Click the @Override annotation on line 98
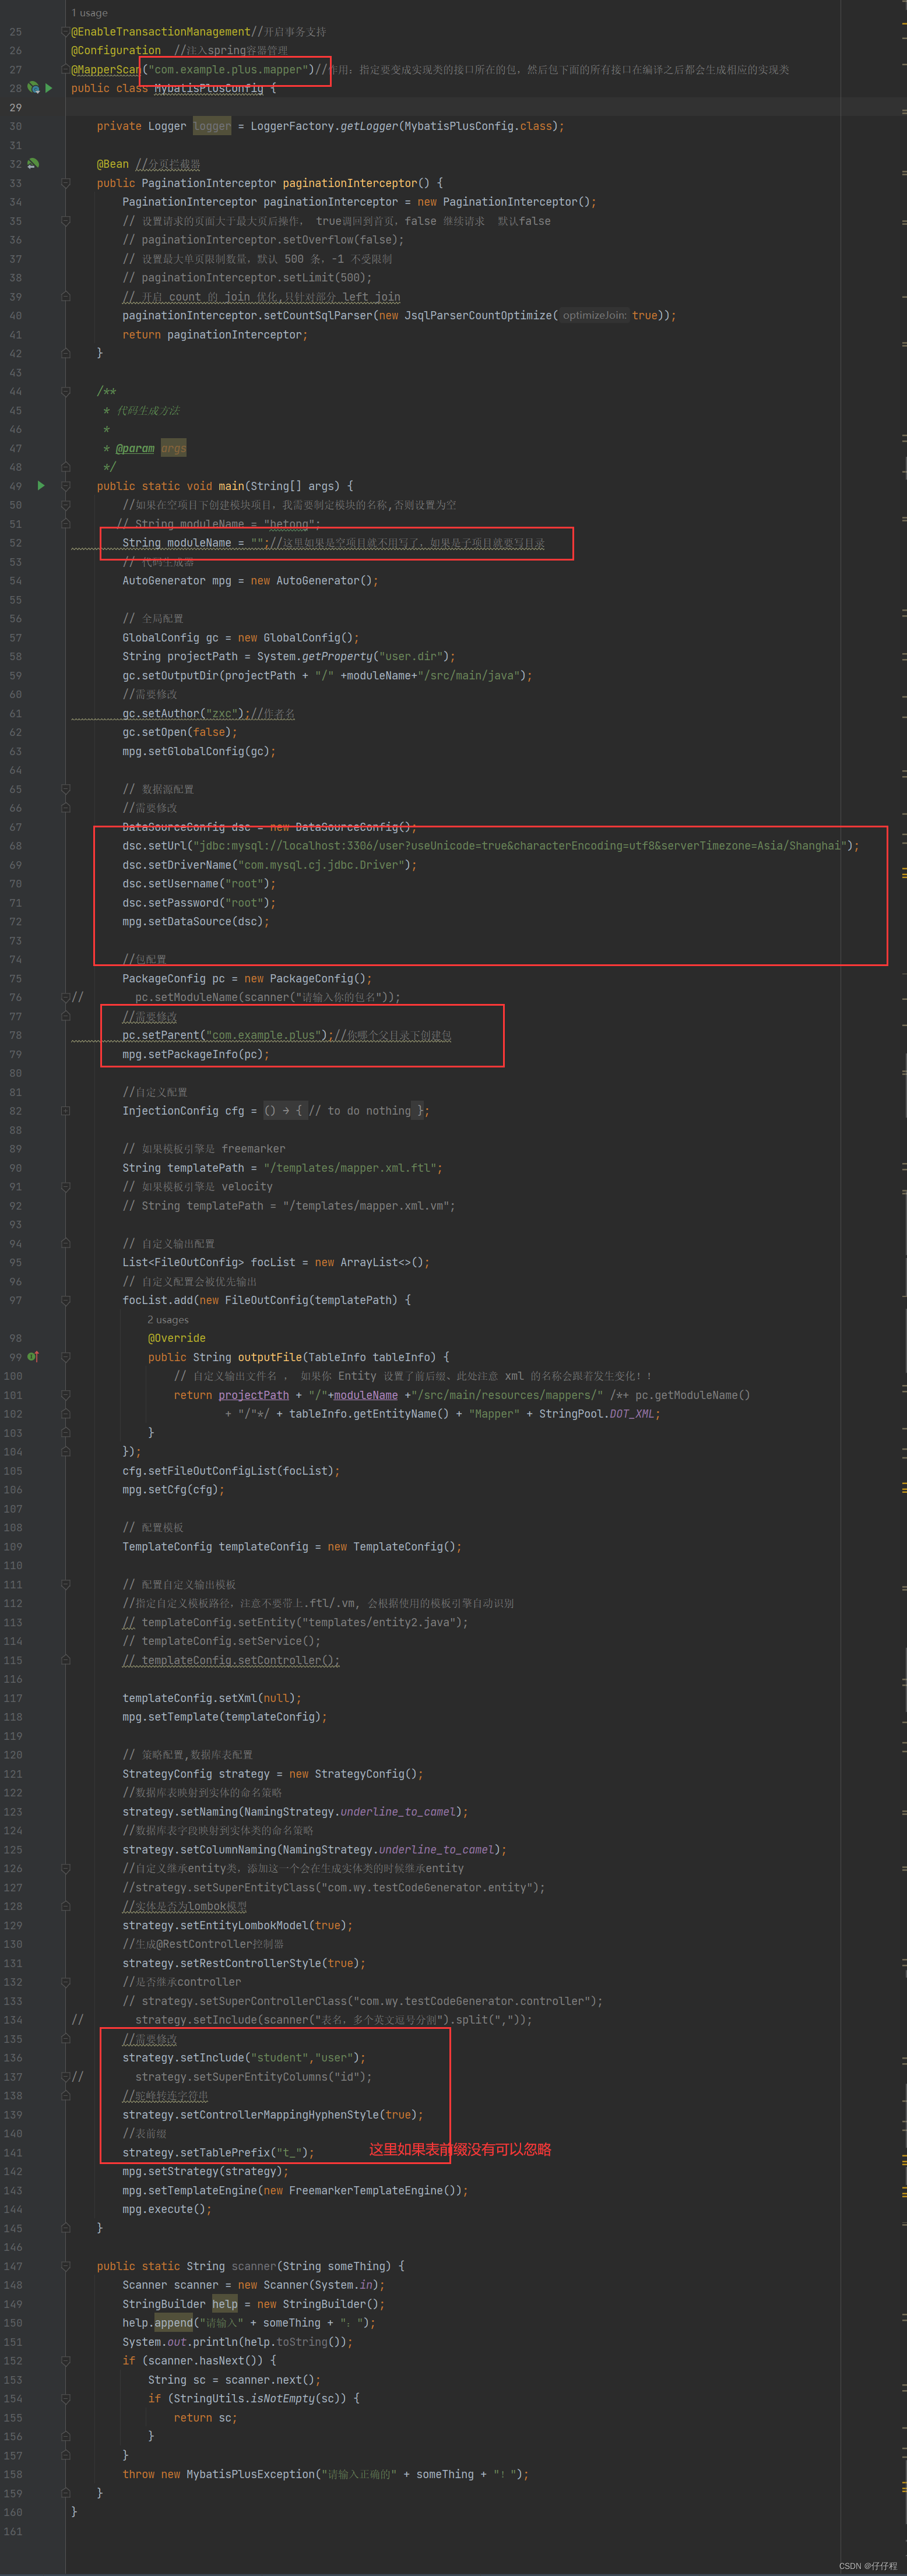The image size is (907, 2576). [177, 1338]
